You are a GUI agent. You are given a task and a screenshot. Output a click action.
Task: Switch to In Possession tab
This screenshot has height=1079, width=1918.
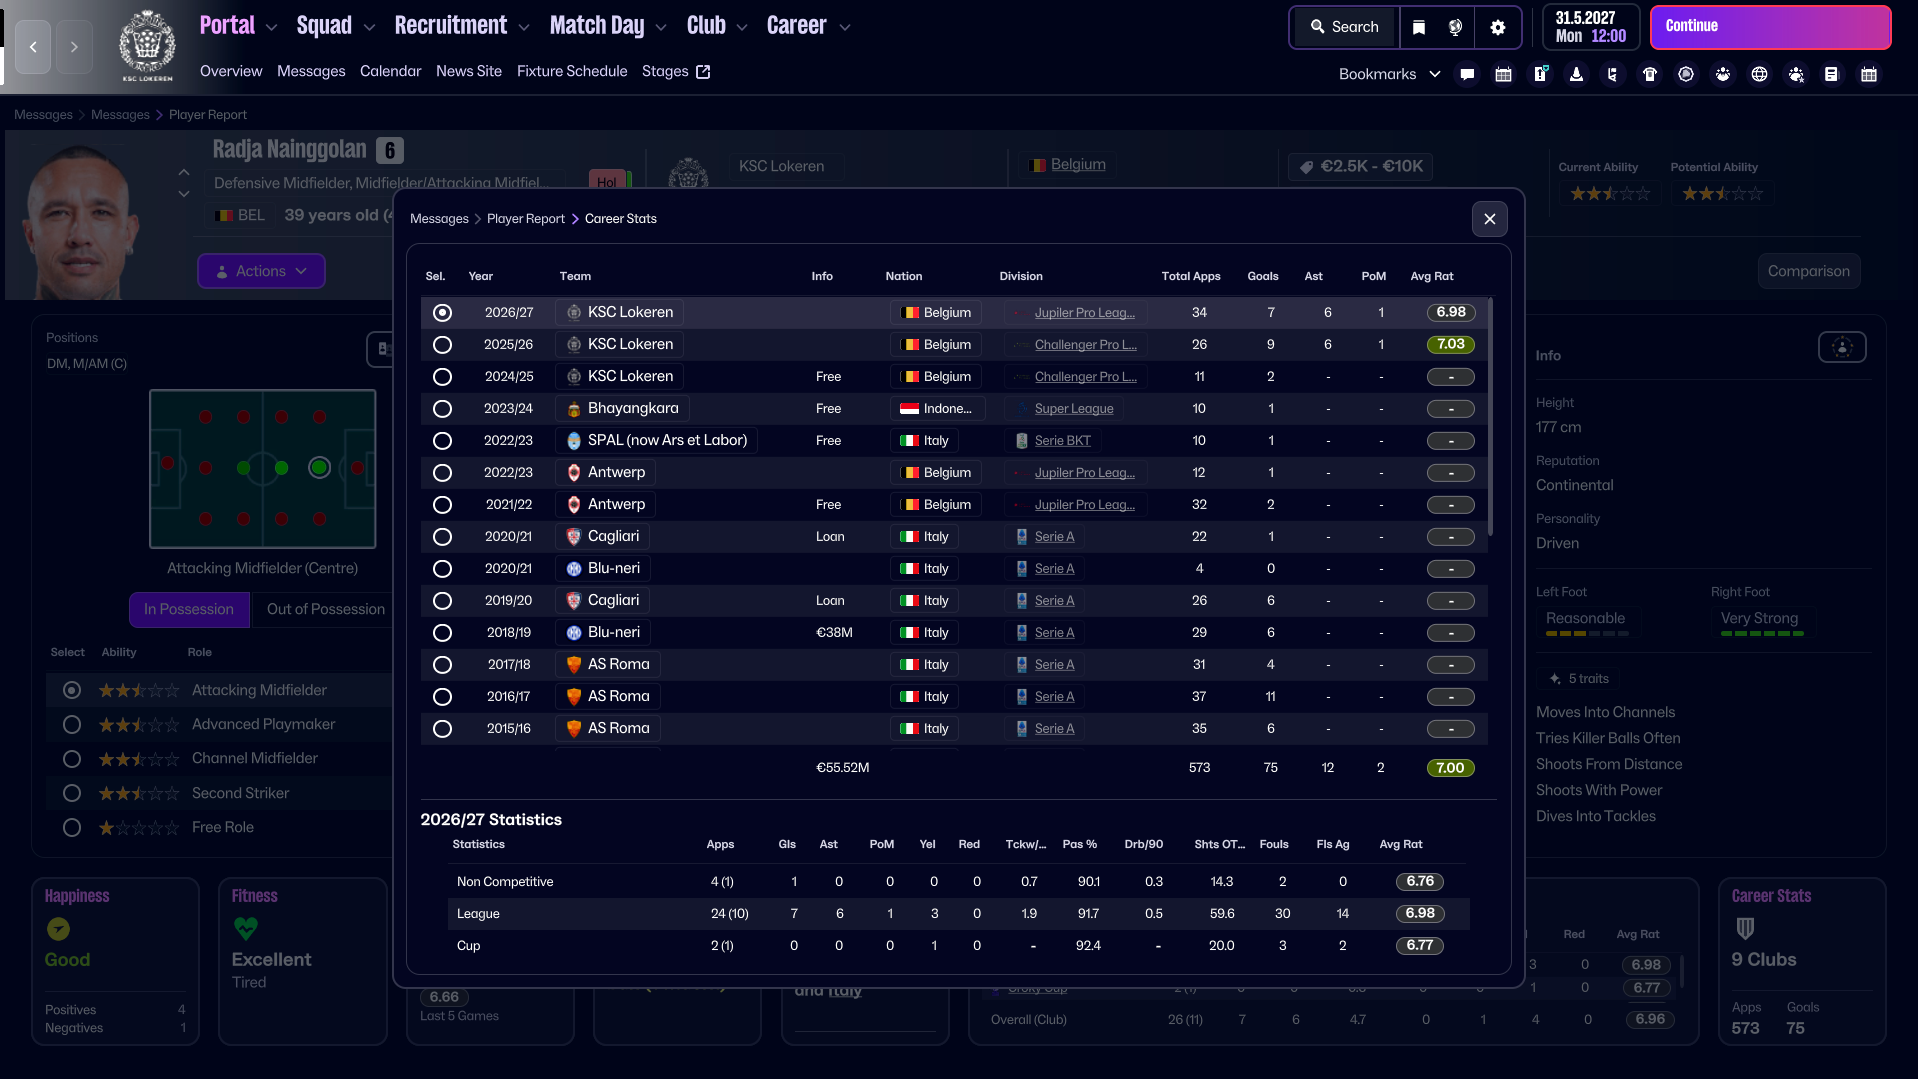point(189,609)
